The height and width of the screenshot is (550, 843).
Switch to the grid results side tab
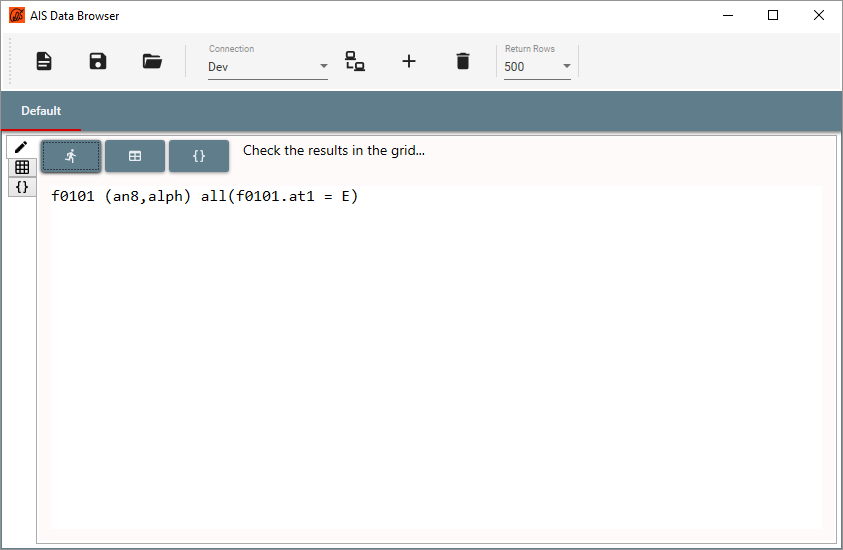[x=21, y=167]
